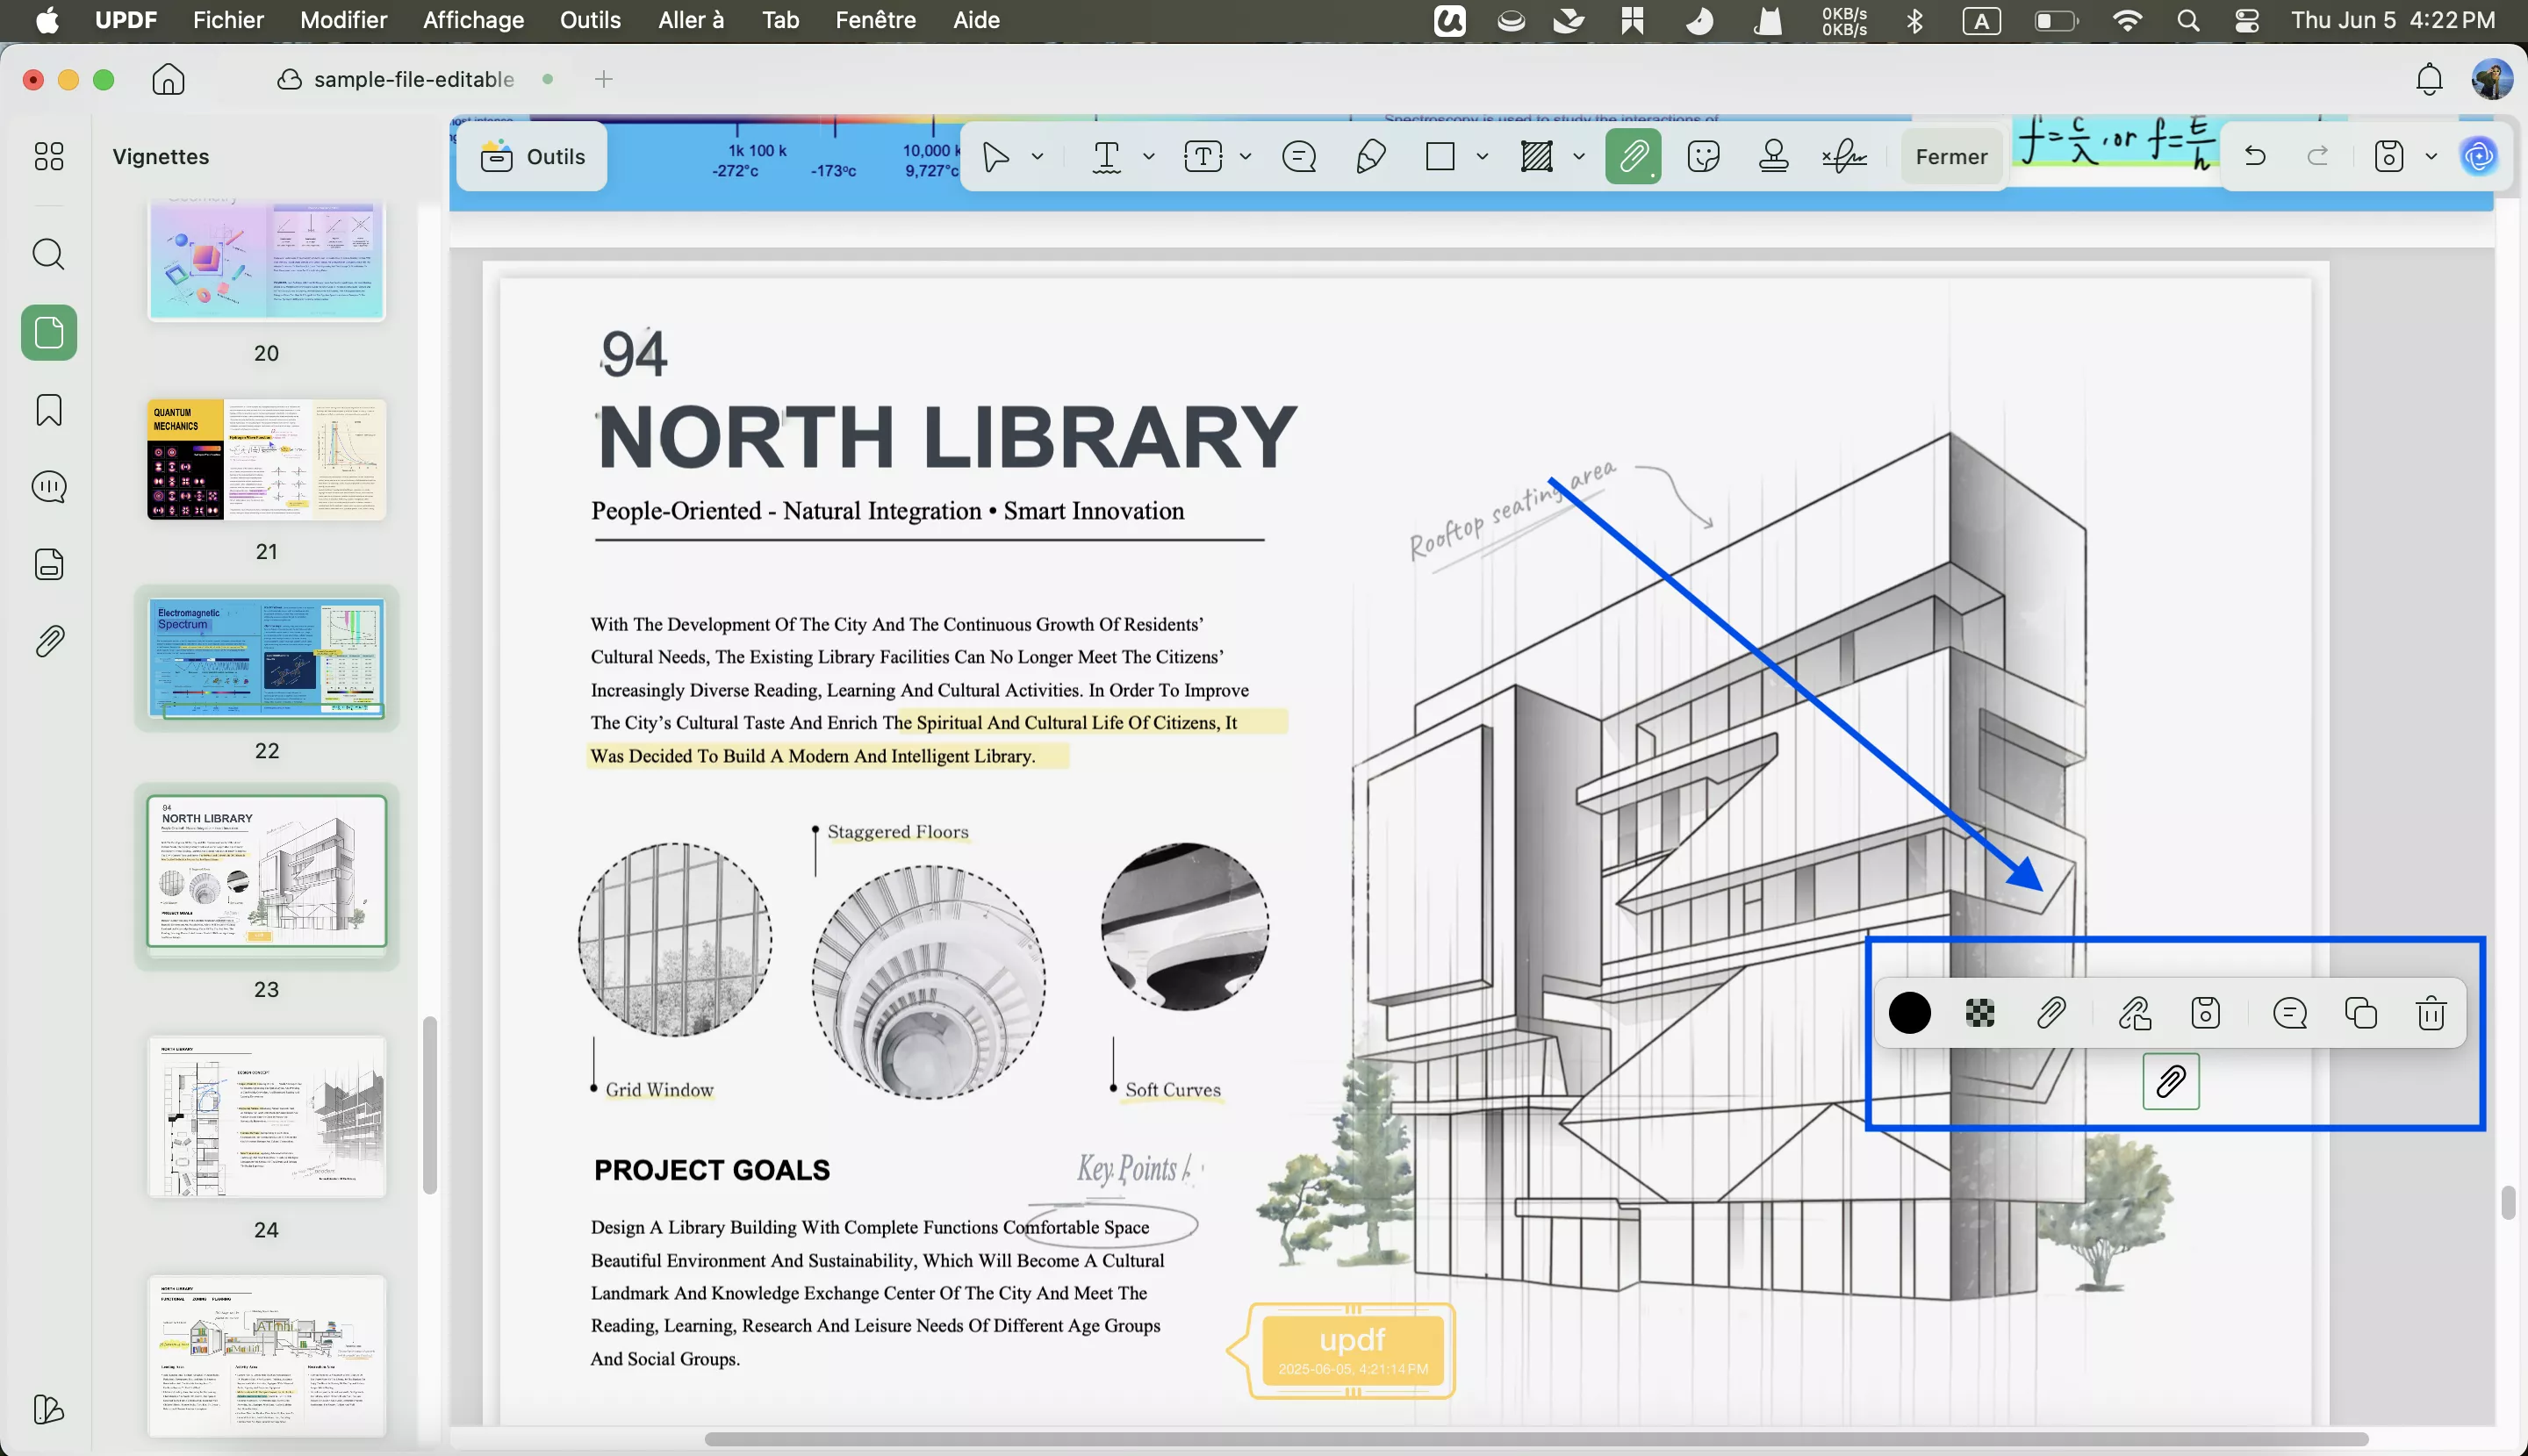2528x1456 pixels.
Task: Toggle the active attachment paperclip tool
Action: [x=1633, y=157]
